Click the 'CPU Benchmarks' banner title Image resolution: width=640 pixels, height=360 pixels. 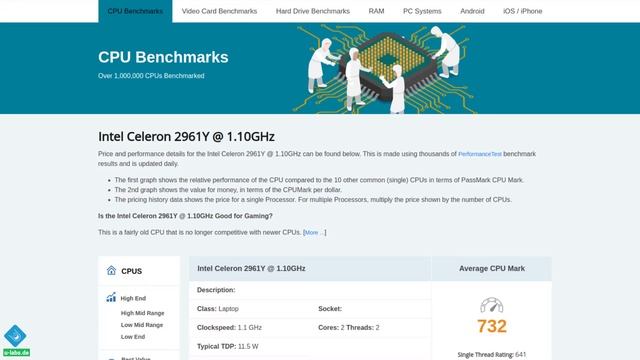click(163, 57)
